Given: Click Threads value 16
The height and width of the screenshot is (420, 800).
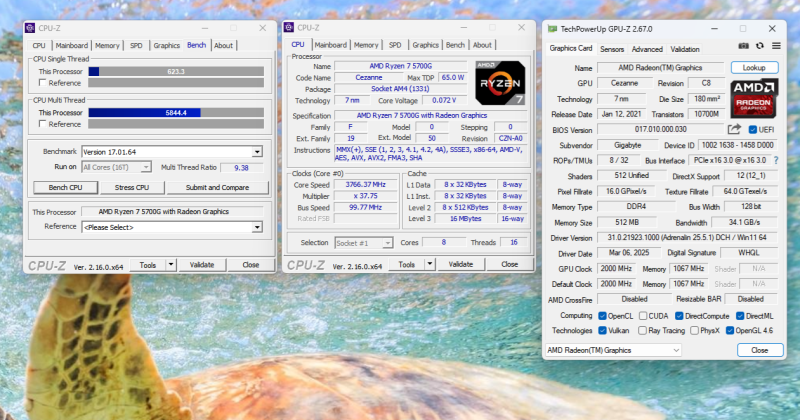Looking at the screenshot, I should 514,242.
